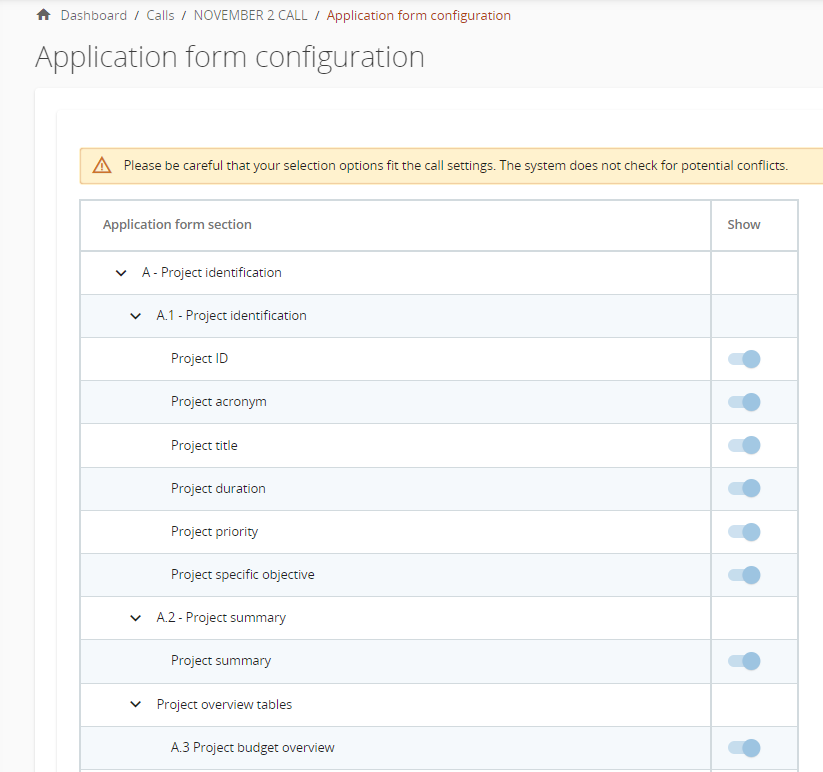Collapse Project overview tables group
Viewport: 823px width, 772px height.
tap(136, 705)
